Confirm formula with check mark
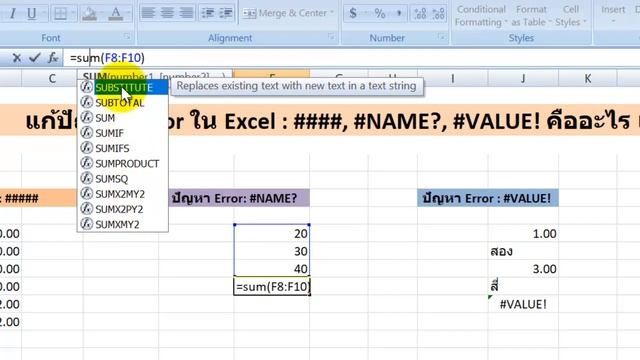Viewport: 640px width, 360px height. [35, 58]
